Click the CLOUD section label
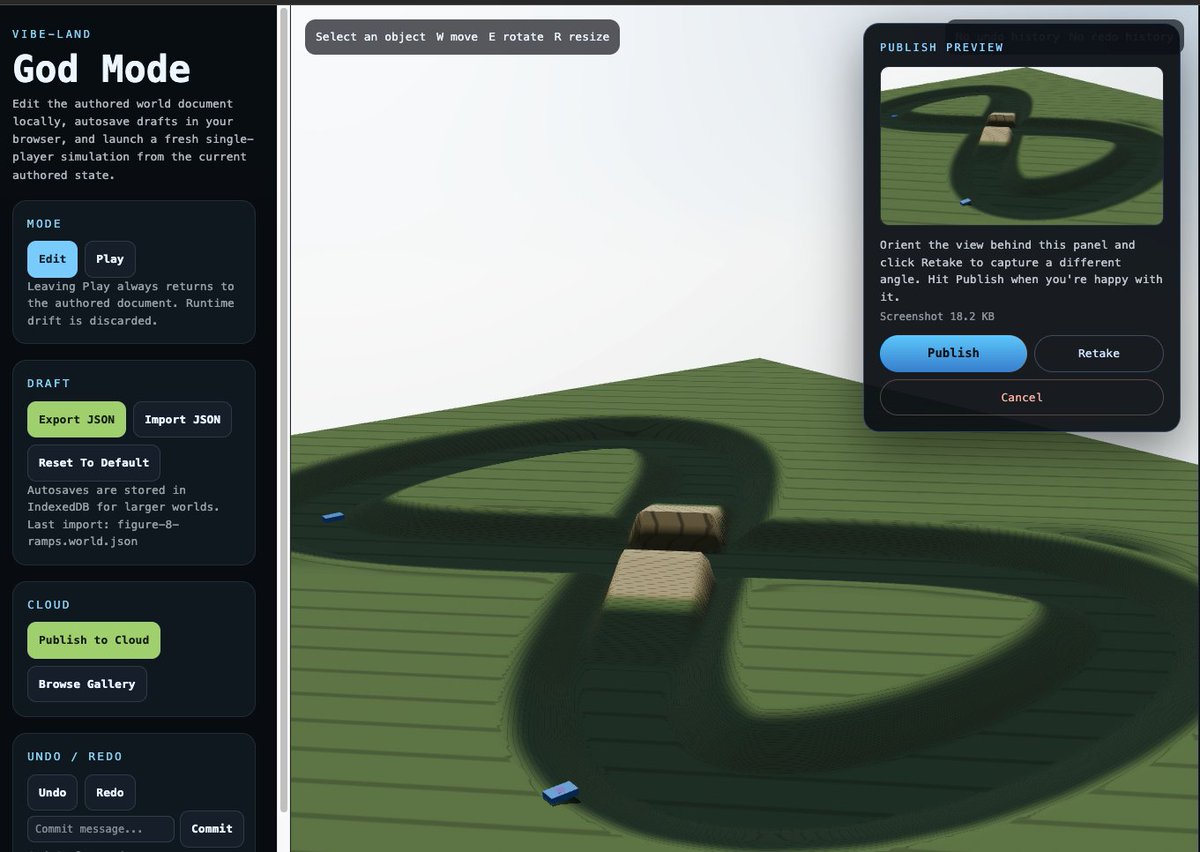The height and width of the screenshot is (852, 1200). [49, 605]
